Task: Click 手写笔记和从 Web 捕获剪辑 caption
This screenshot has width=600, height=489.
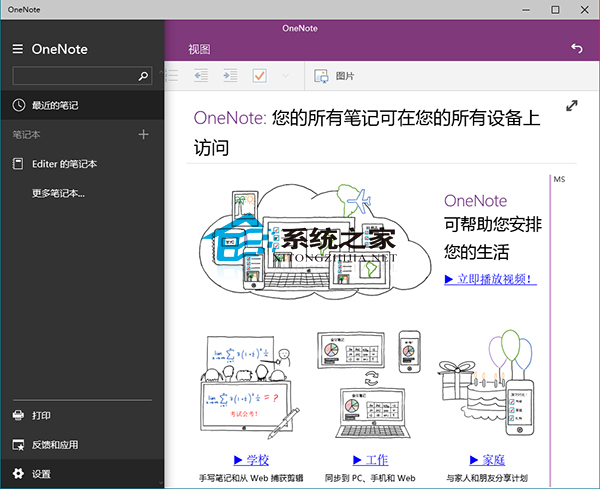Action: pos(251,478)
